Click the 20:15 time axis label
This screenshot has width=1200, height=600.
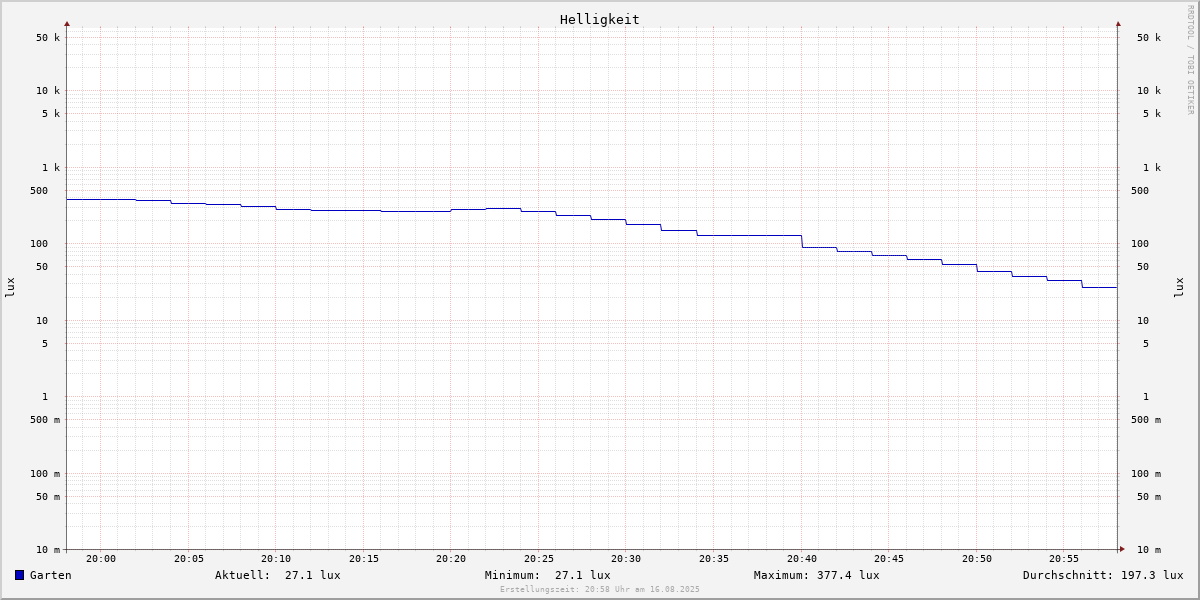point(364,559)
